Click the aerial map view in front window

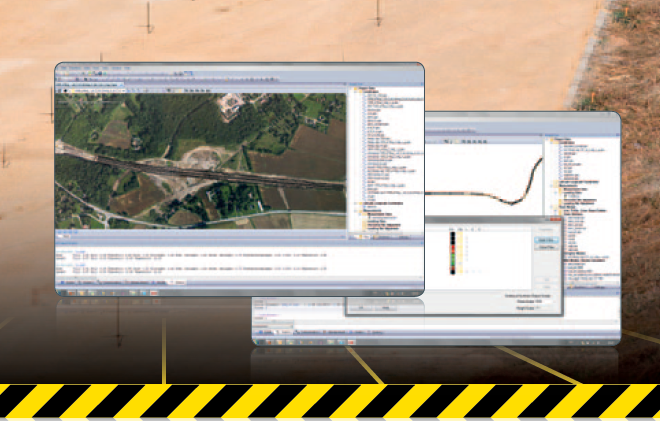point(200,161)
